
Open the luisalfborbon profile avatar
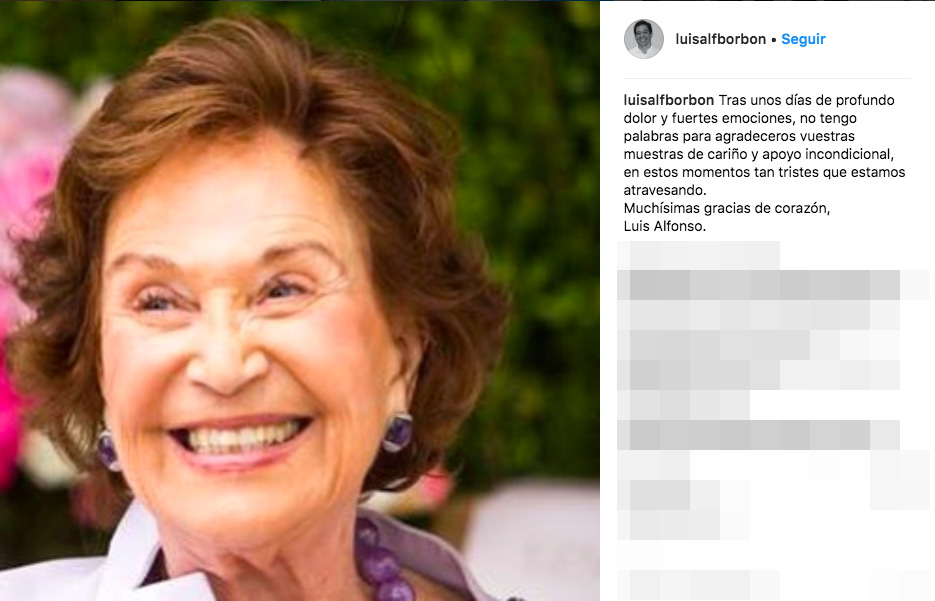(x=643, y=39)
